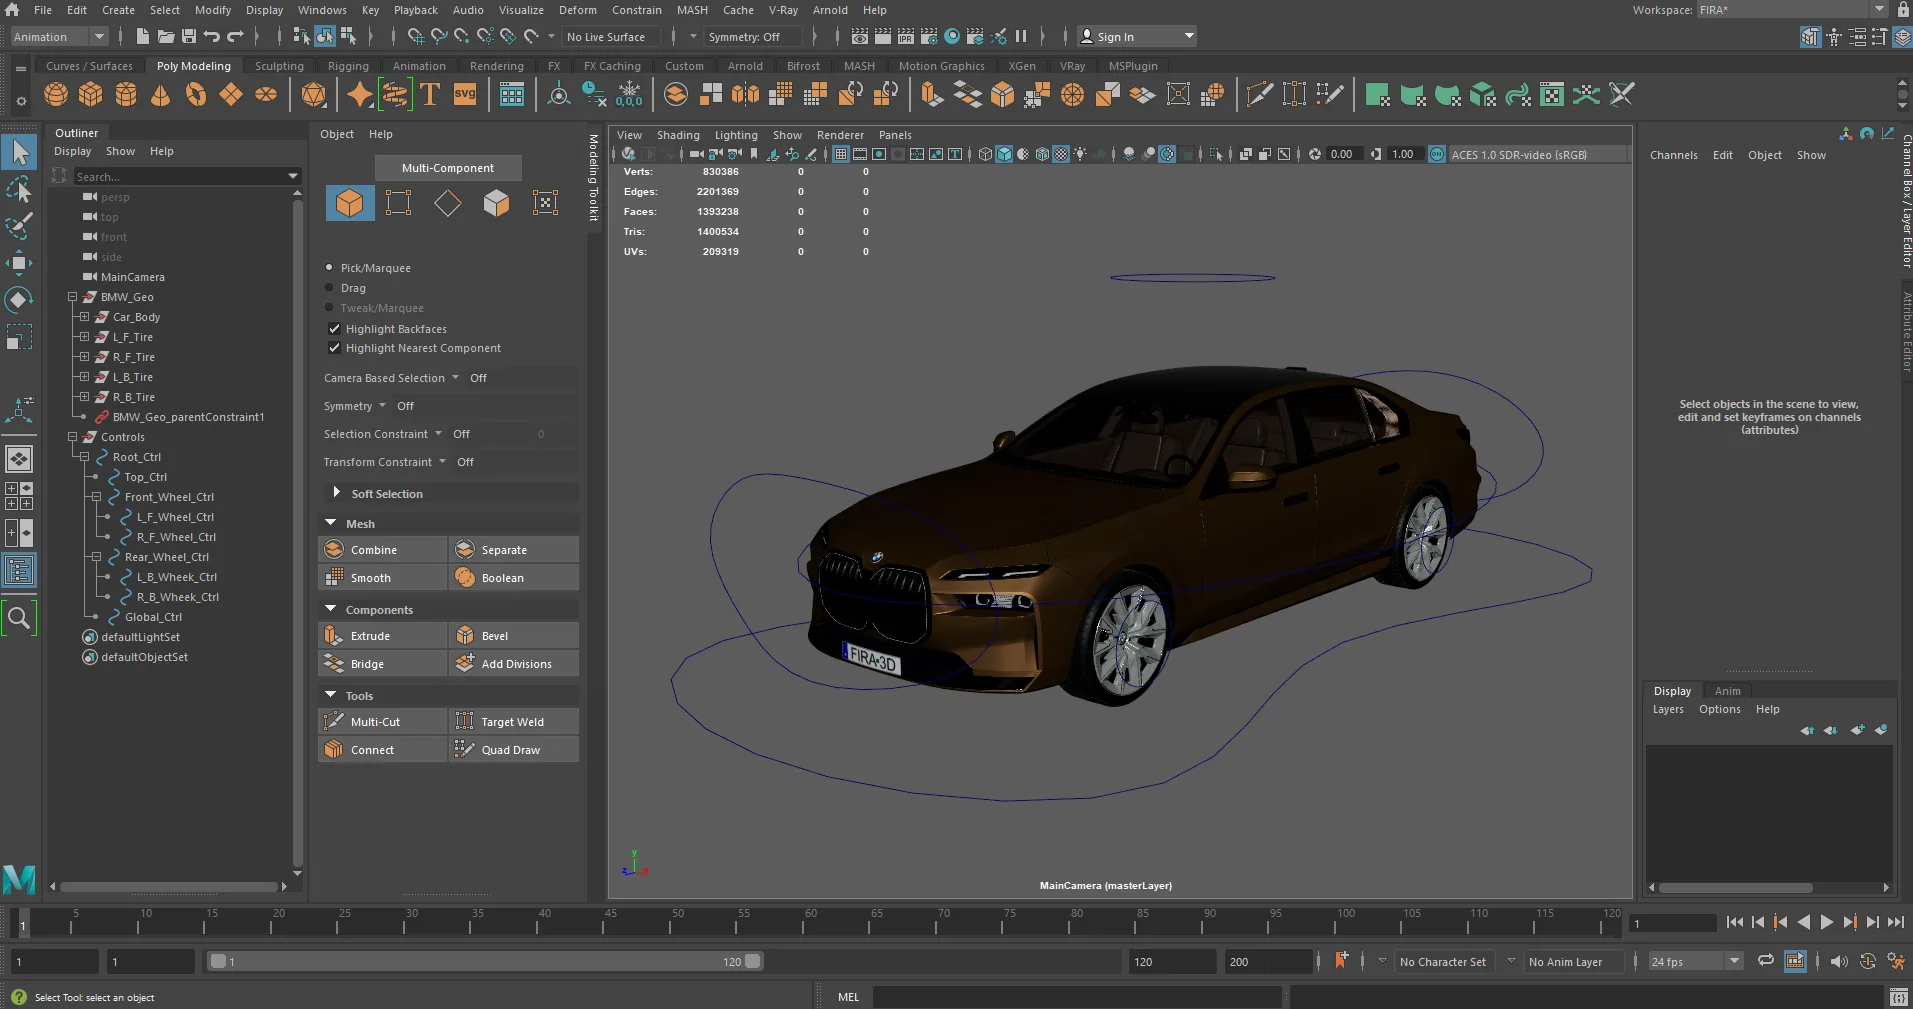Collapse the BMW_Geo group in outliner
The width and height of the screenshot is (1913, 1009).
coord(72,297)
